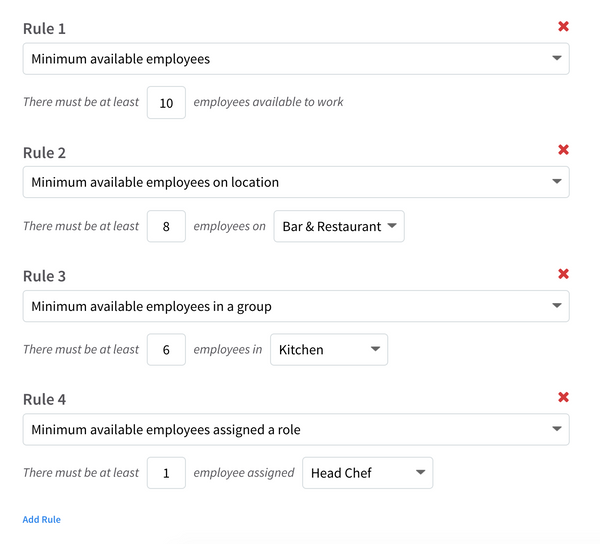The width and height of the screenshot is (600, 544).
Task: Click the 'Rule 4' heading label
Action: [x=45, y=400]
